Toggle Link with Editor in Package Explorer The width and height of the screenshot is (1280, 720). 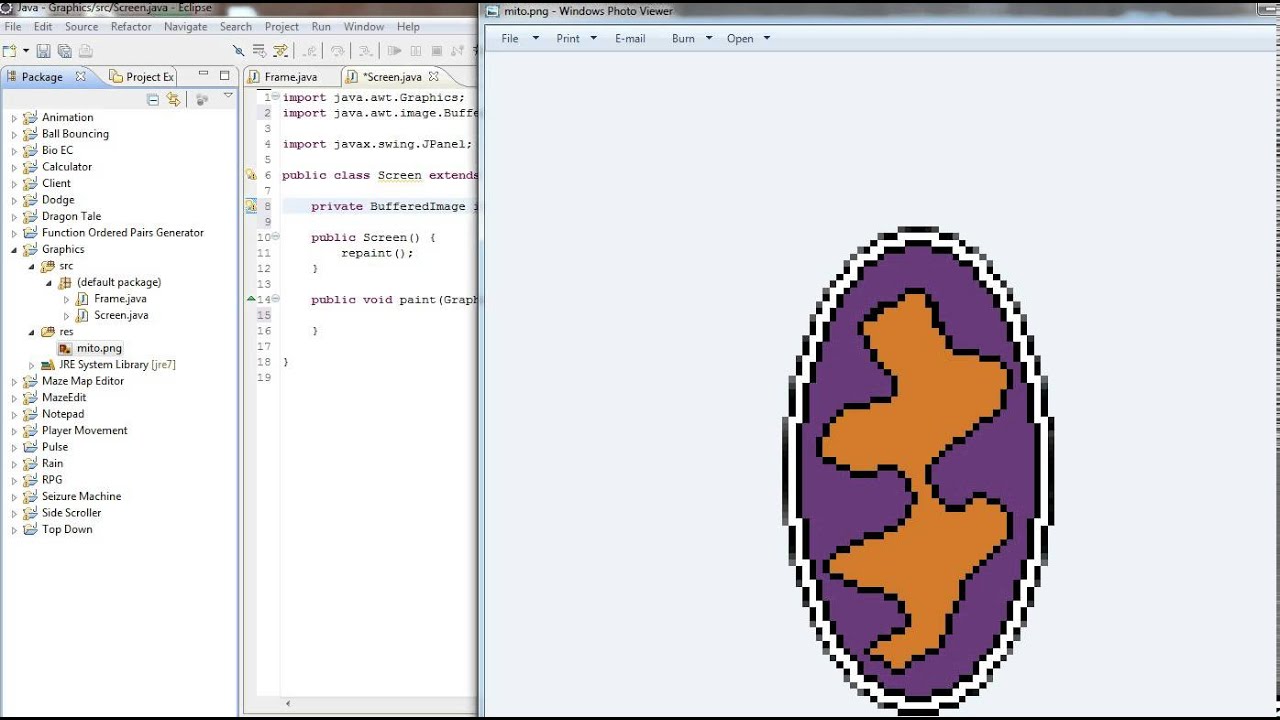click(174, 99)
